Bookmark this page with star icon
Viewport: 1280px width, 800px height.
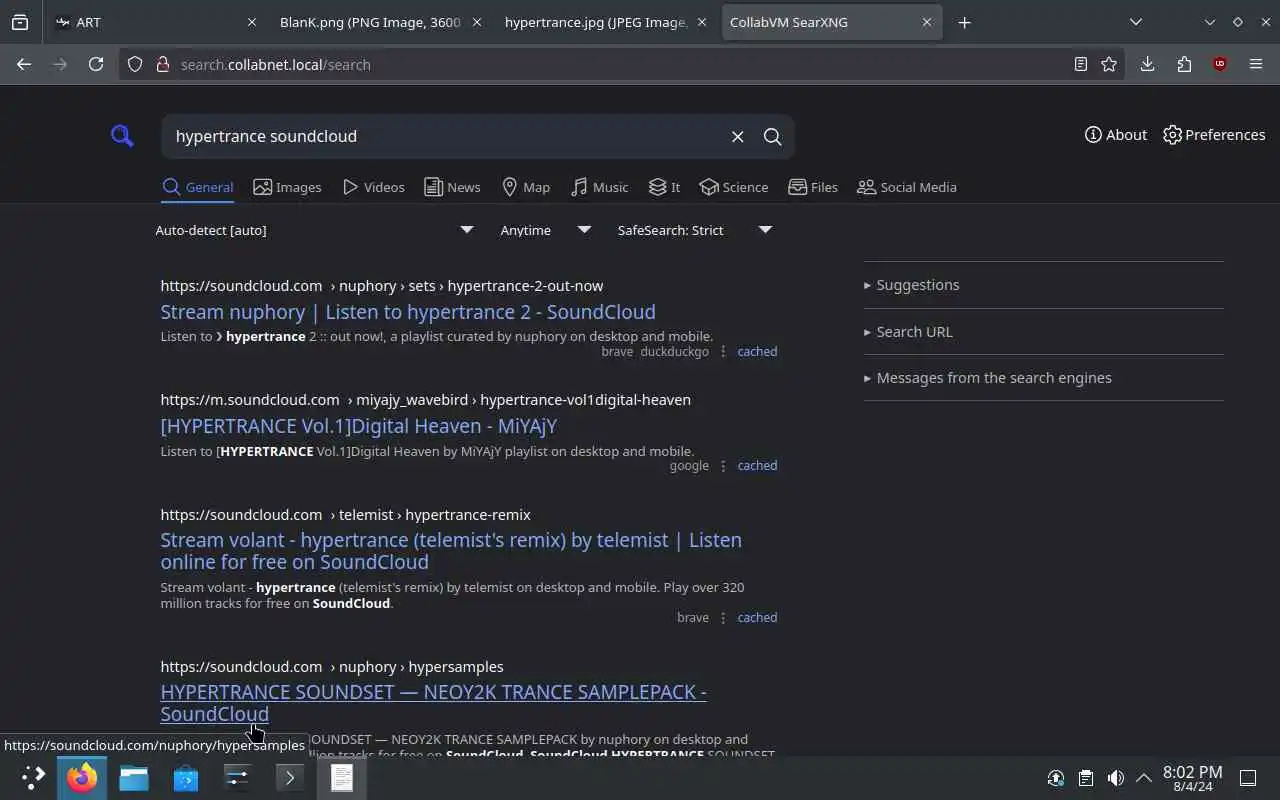pyautogui.click(x=1109, y=64)
